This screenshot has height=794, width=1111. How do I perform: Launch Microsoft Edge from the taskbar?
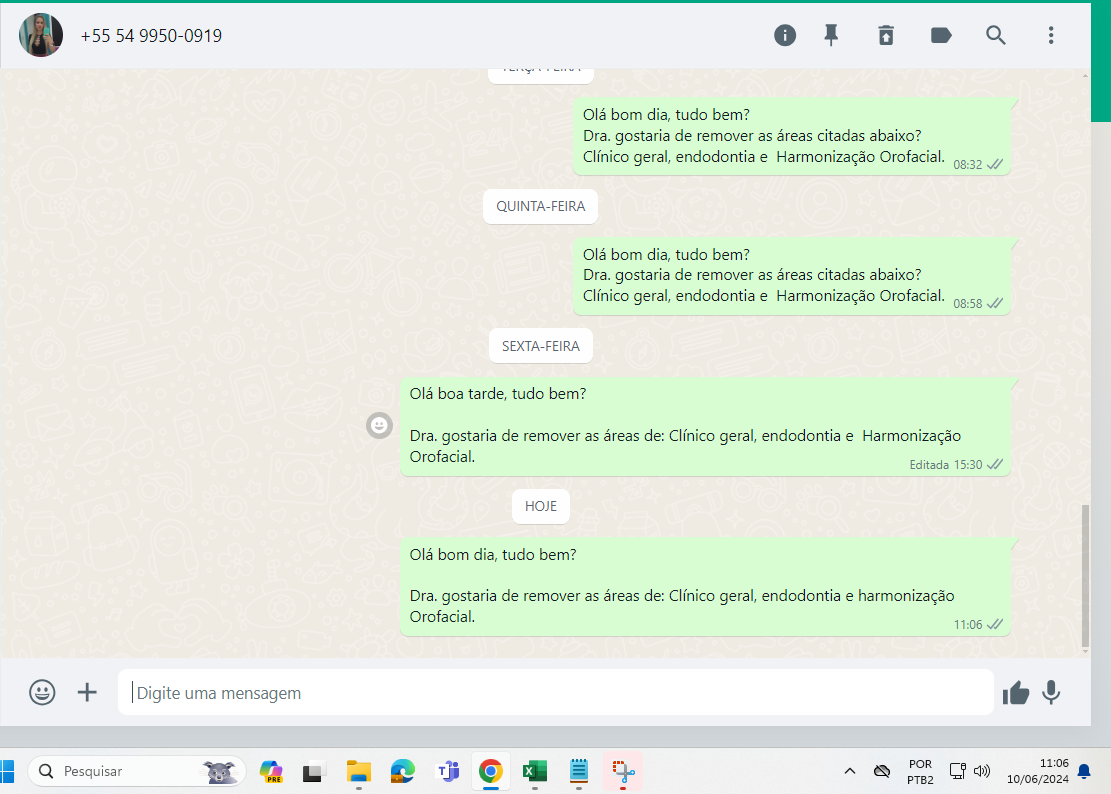402,771
